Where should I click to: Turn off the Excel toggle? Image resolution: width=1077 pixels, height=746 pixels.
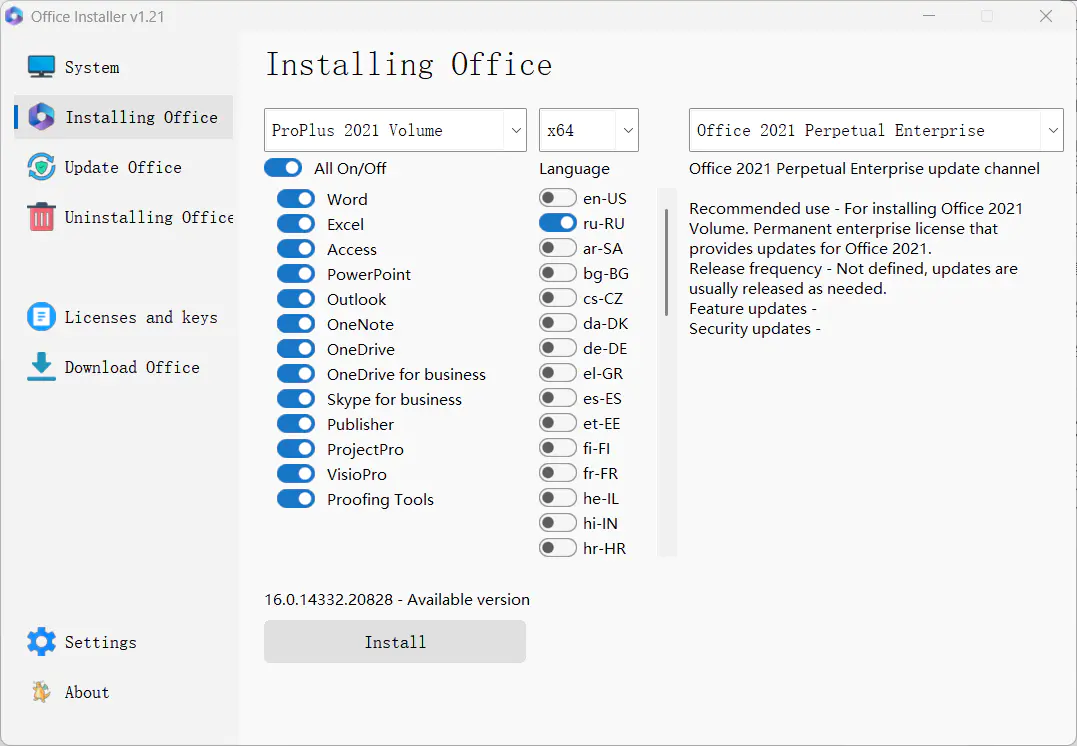pyautogui.click(x=296, y=224)
